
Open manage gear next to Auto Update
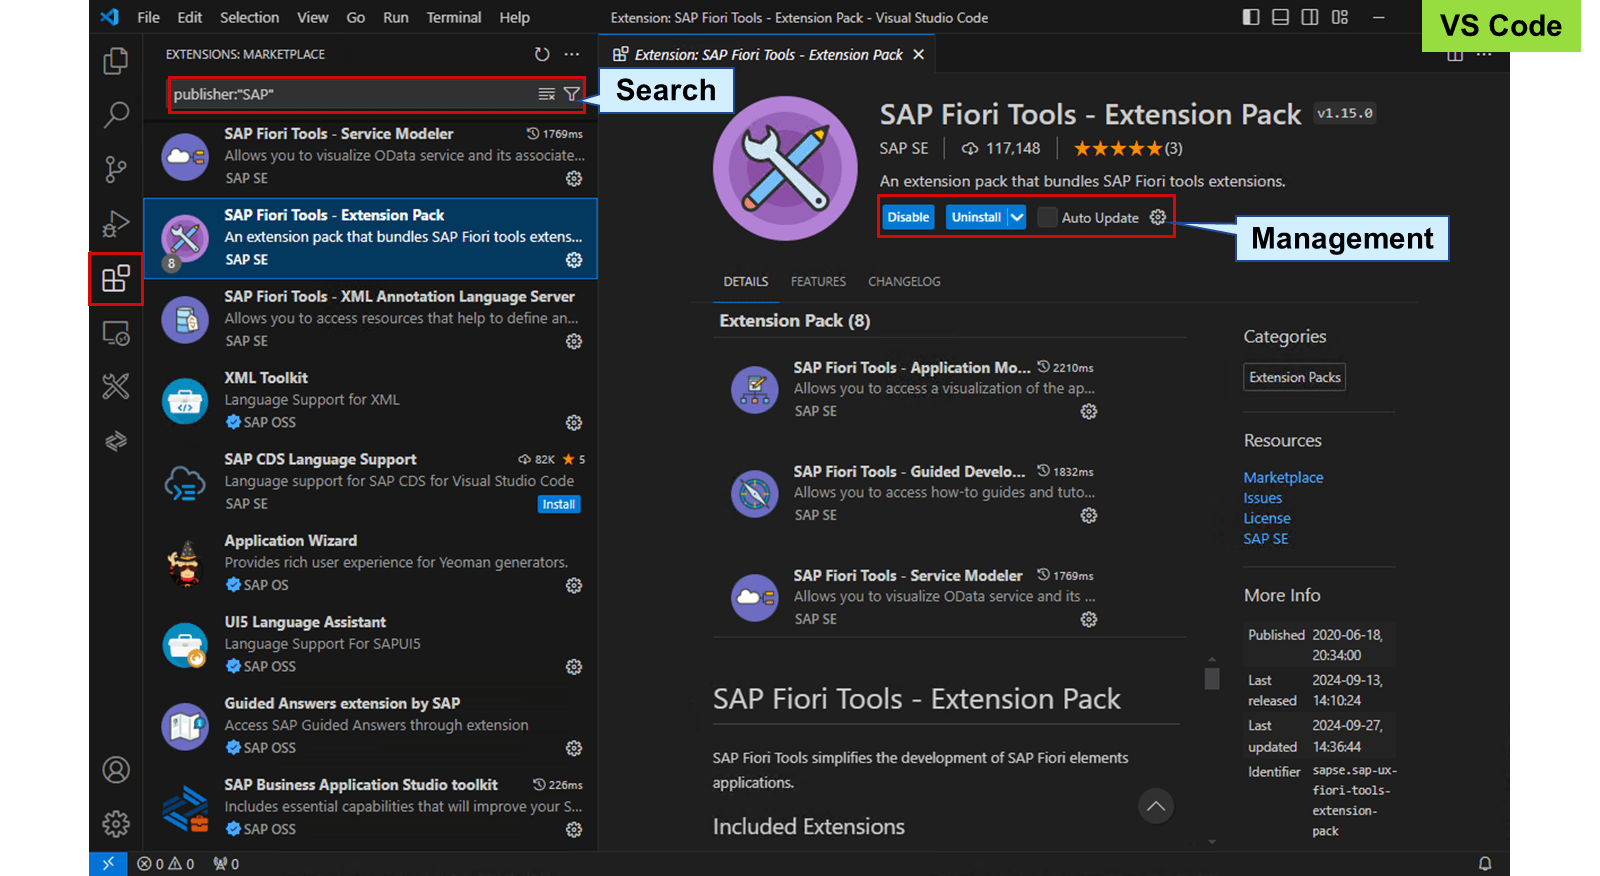(1158, 217)
